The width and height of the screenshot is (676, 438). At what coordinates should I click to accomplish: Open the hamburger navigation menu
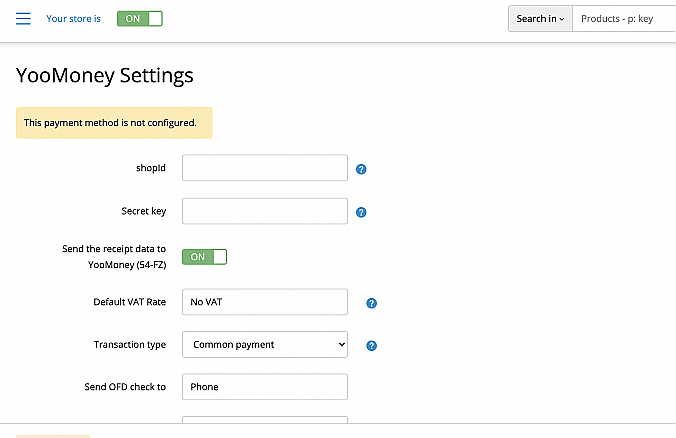(x=23, y=19)
